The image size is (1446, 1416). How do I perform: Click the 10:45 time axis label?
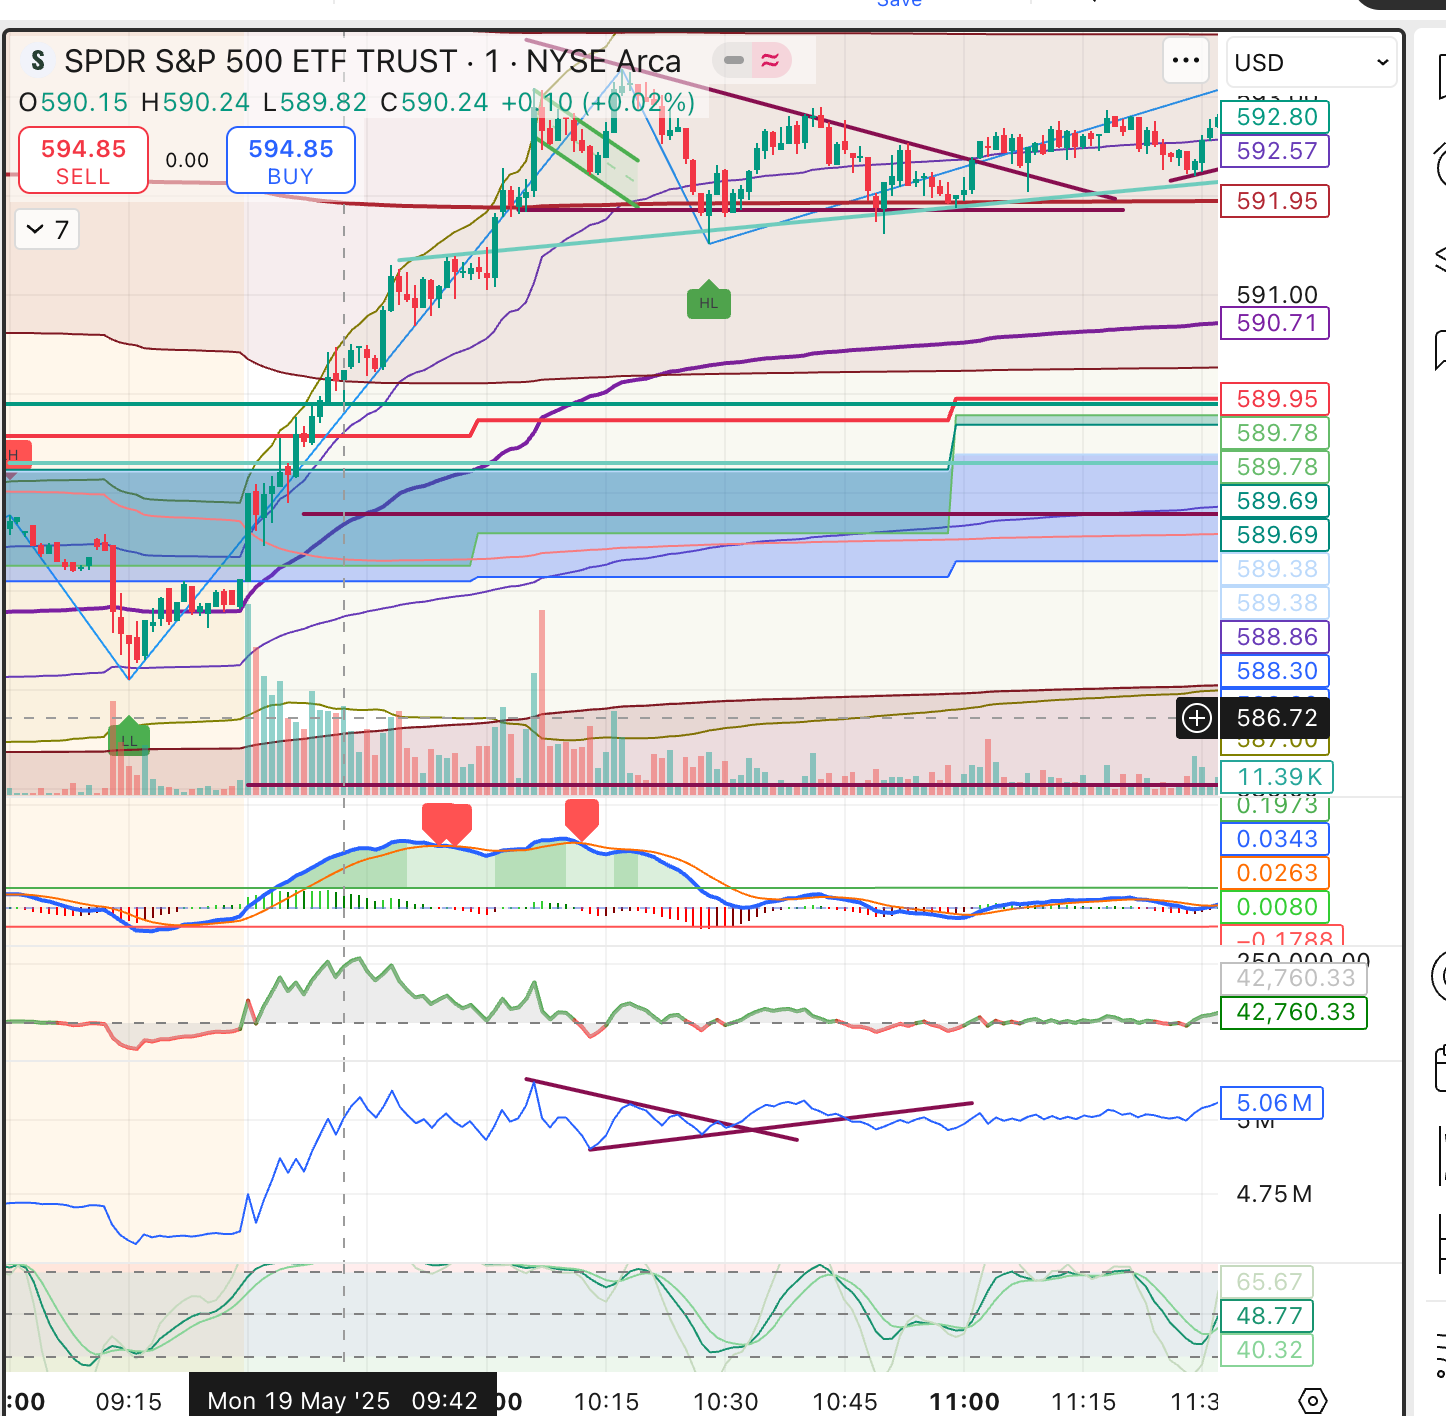click(845, 1402)
